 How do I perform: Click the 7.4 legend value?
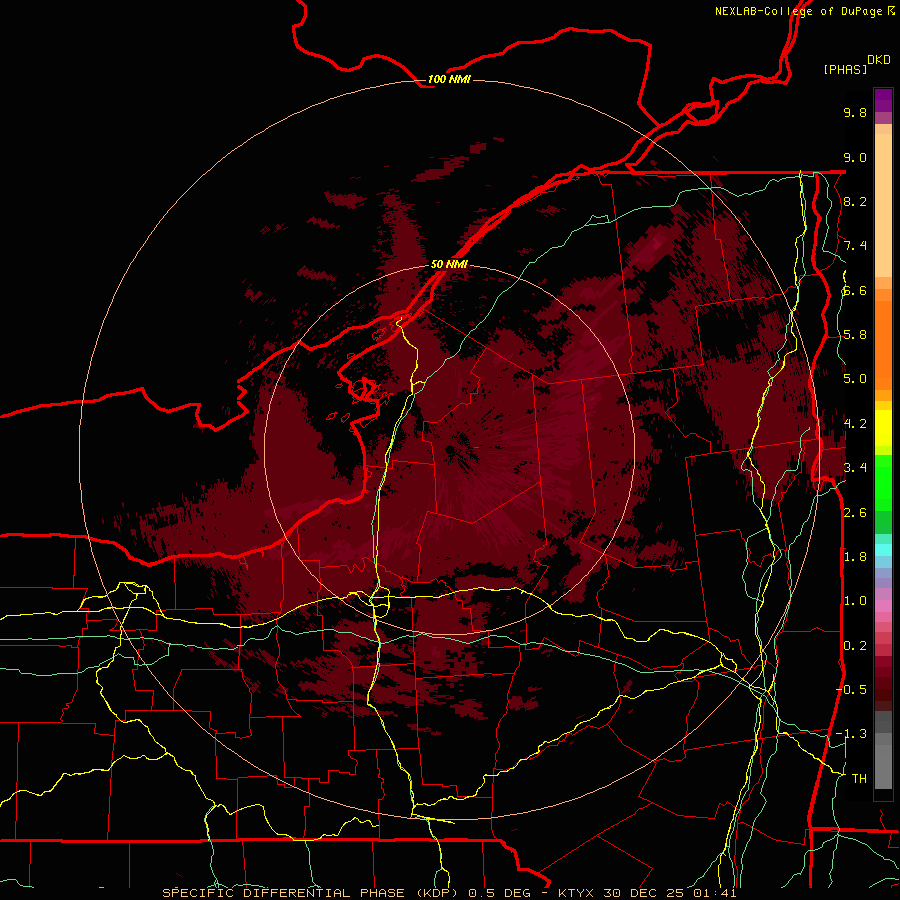pos(855,246)
